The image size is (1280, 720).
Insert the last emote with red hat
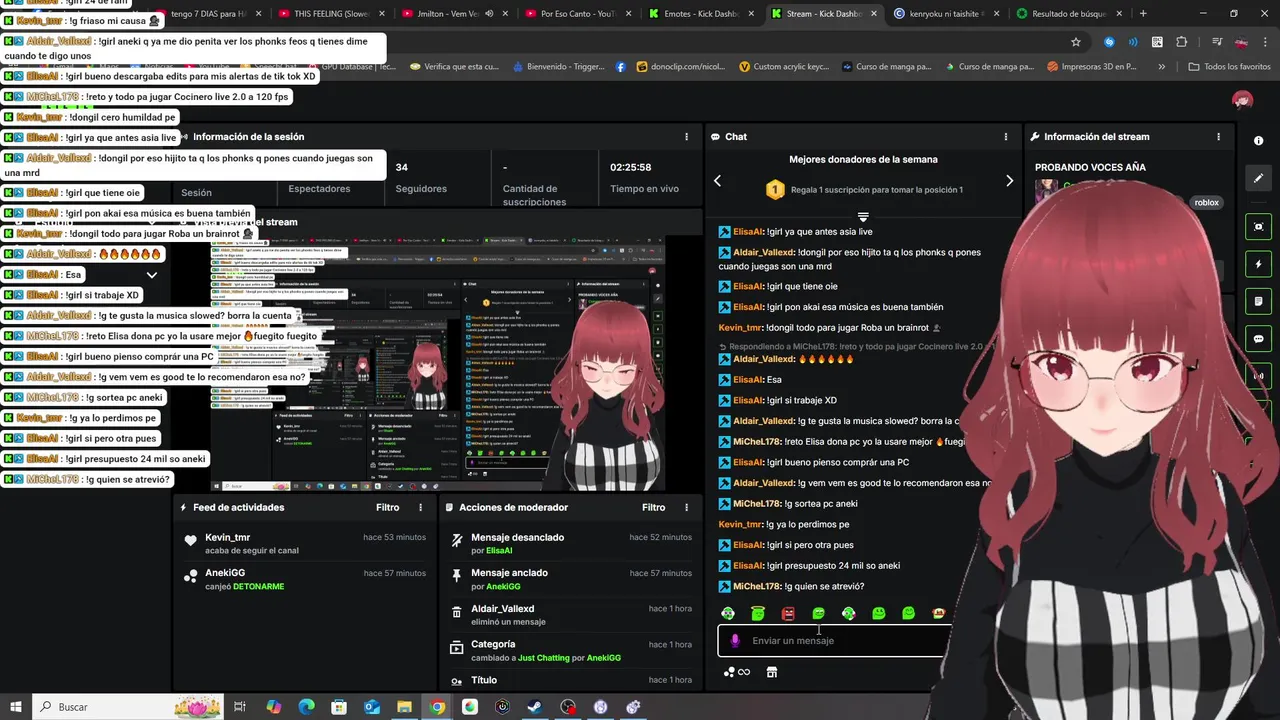coord(938,613)
